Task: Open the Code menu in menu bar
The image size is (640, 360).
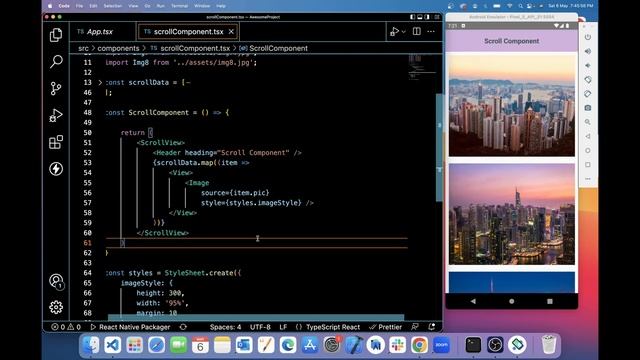Action: pyautogui.click(x=64, y=6)
